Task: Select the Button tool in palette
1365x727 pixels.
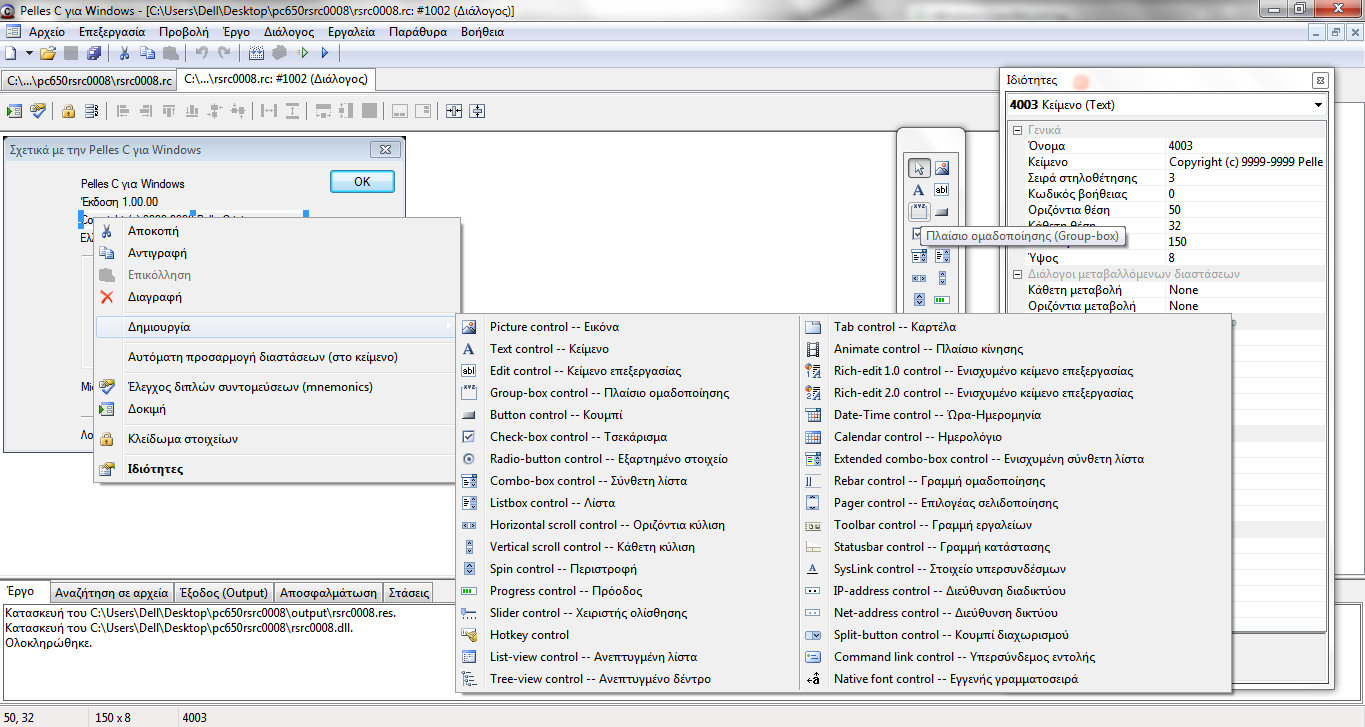Action: pos(942,212)
